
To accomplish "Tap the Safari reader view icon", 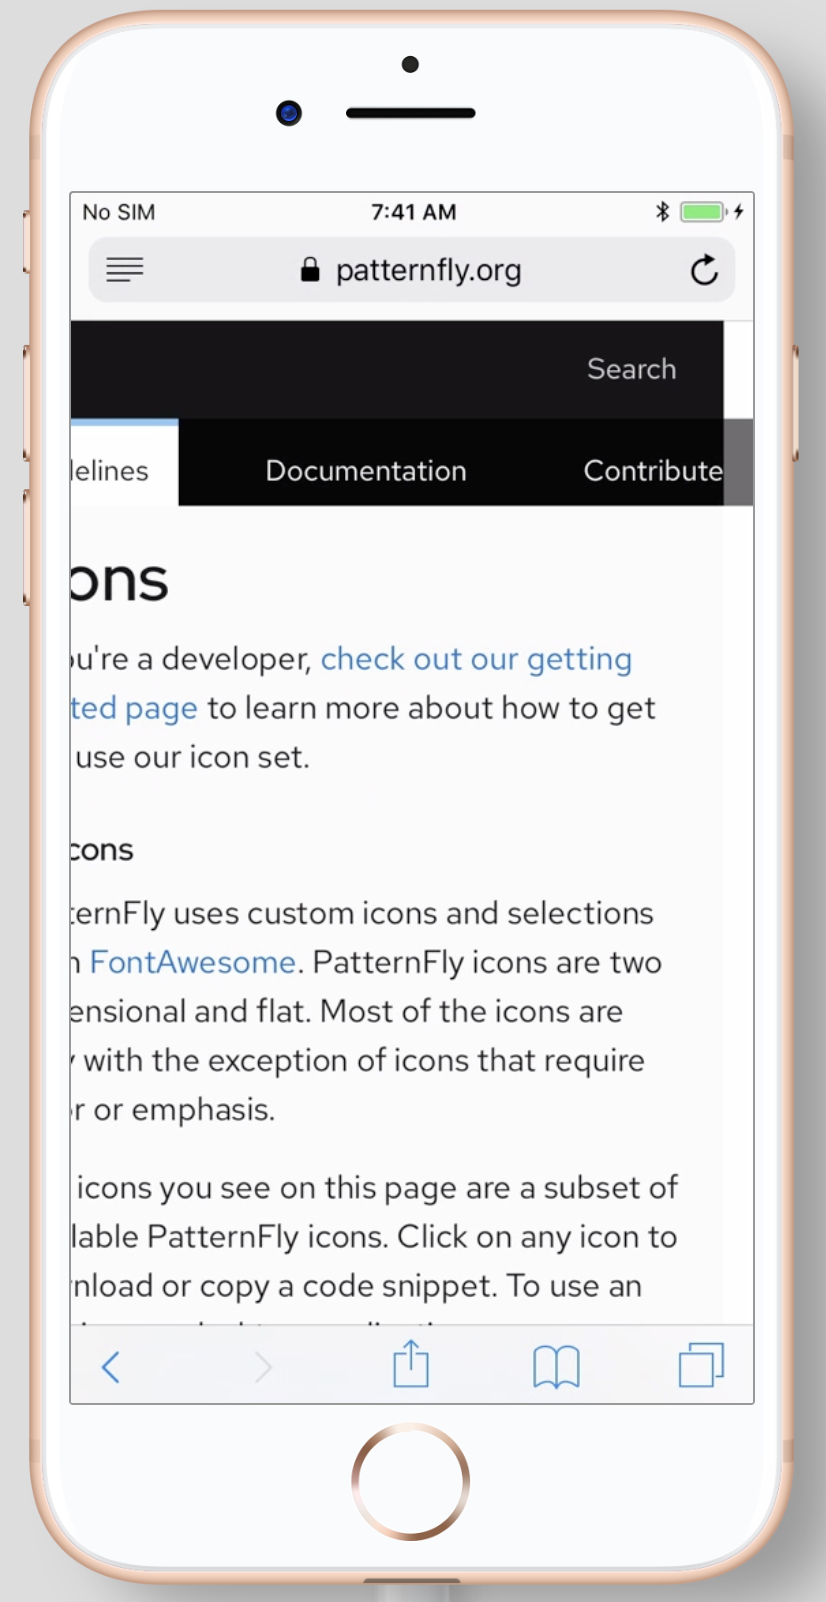I will [x=125, y=269].
